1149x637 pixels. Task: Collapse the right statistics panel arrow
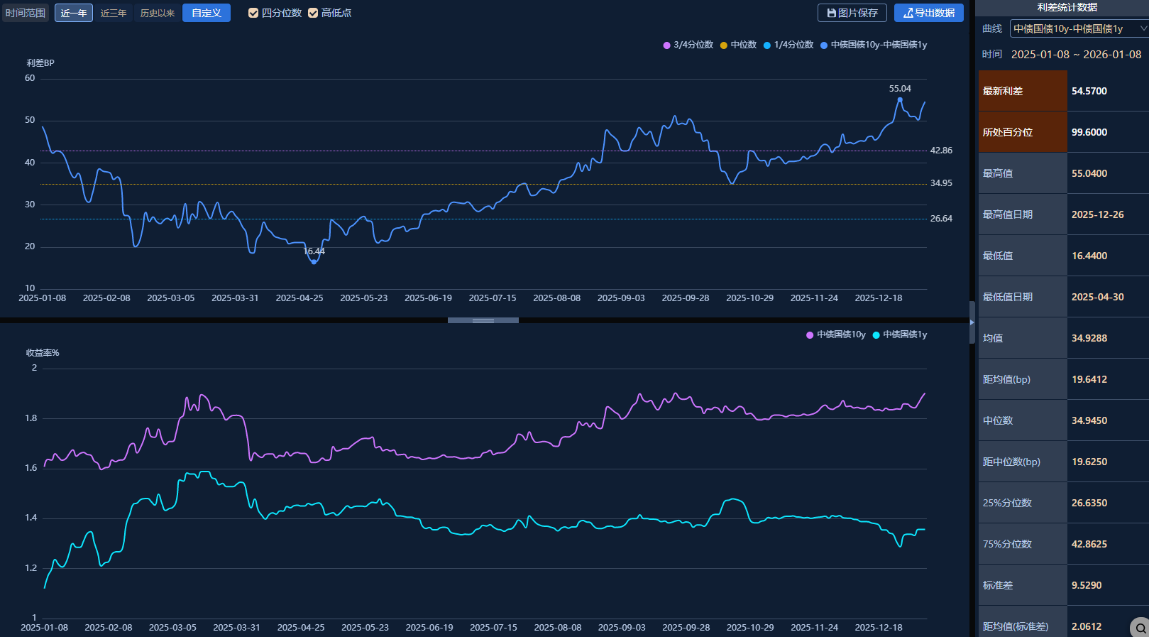(972, 322)
